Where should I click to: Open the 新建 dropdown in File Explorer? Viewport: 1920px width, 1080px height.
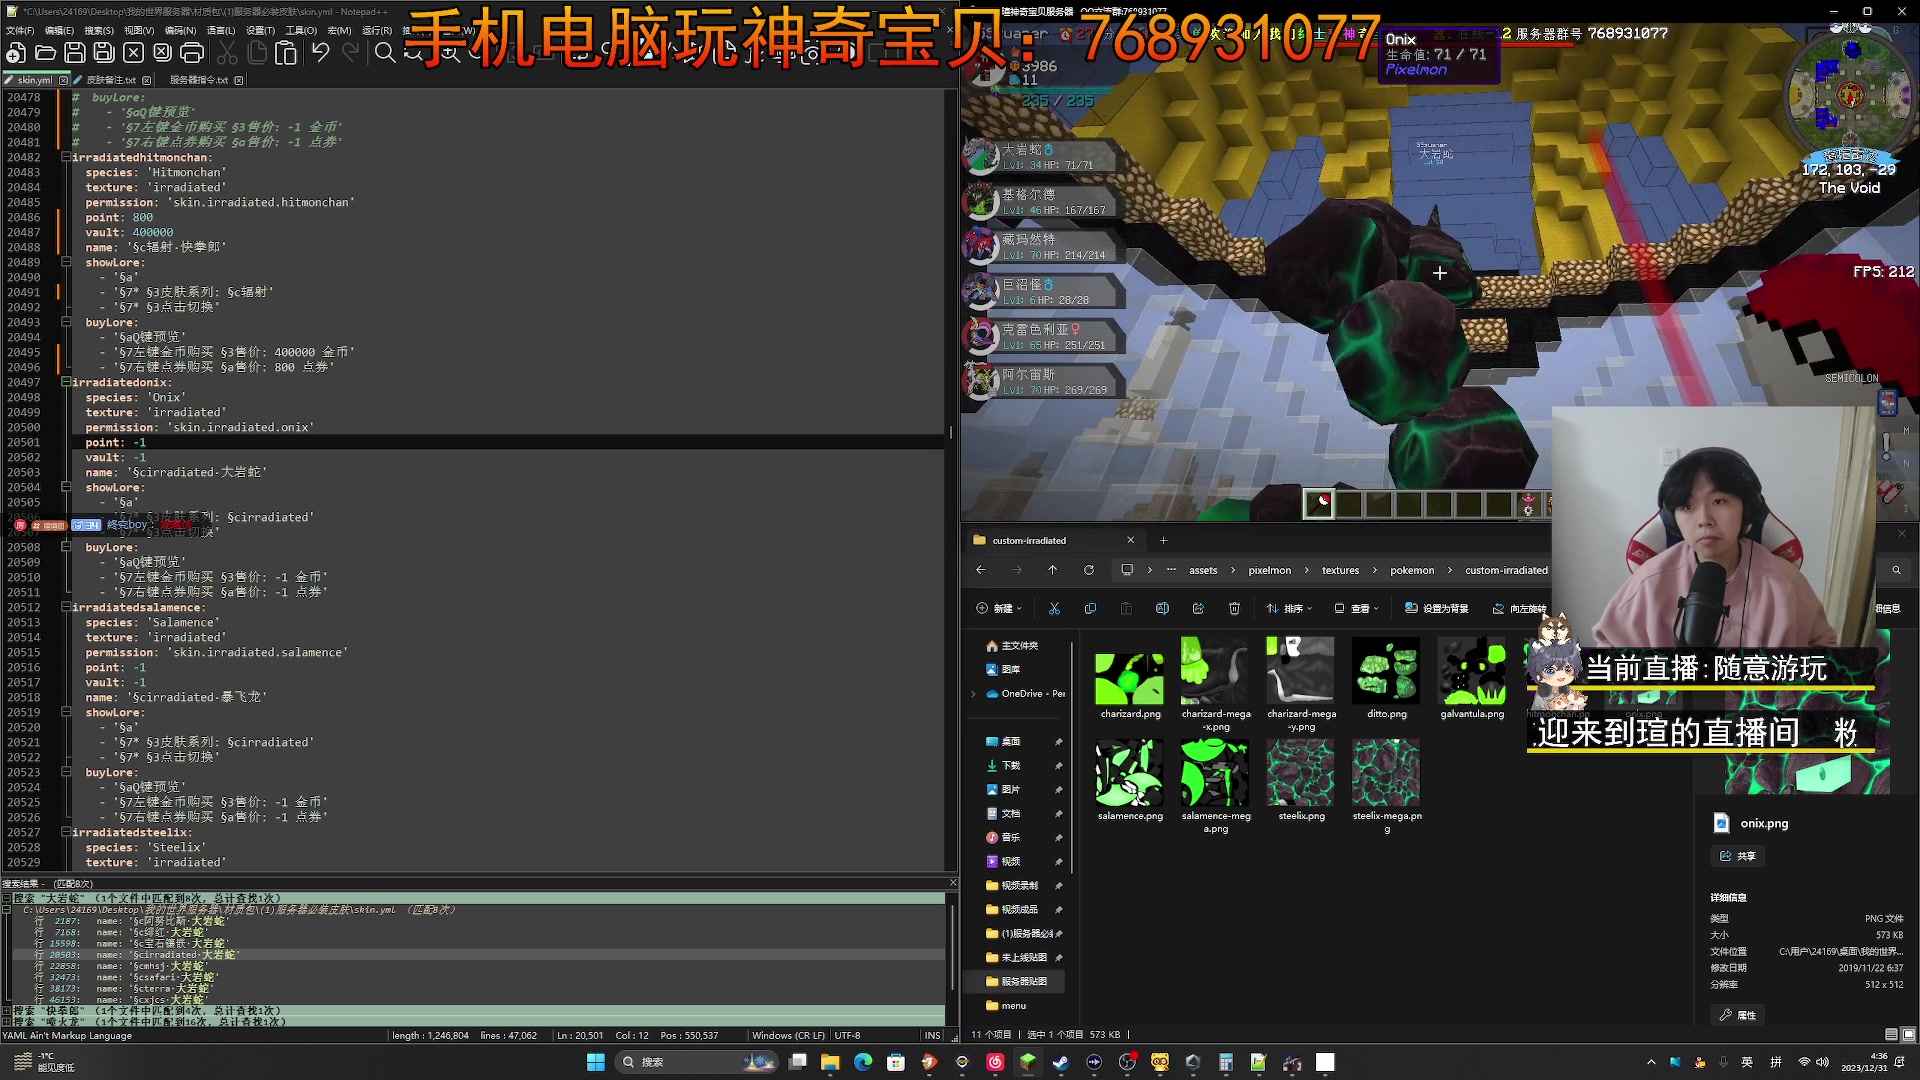(x=998, y=608)
